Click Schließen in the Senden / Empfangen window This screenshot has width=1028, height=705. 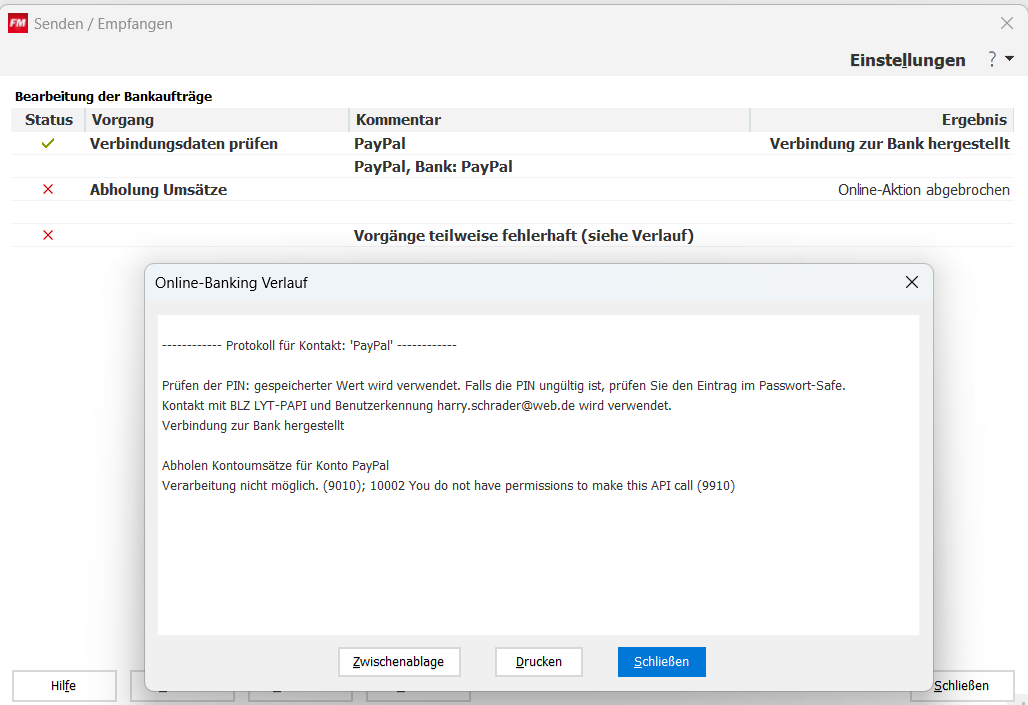coord(961,686)
